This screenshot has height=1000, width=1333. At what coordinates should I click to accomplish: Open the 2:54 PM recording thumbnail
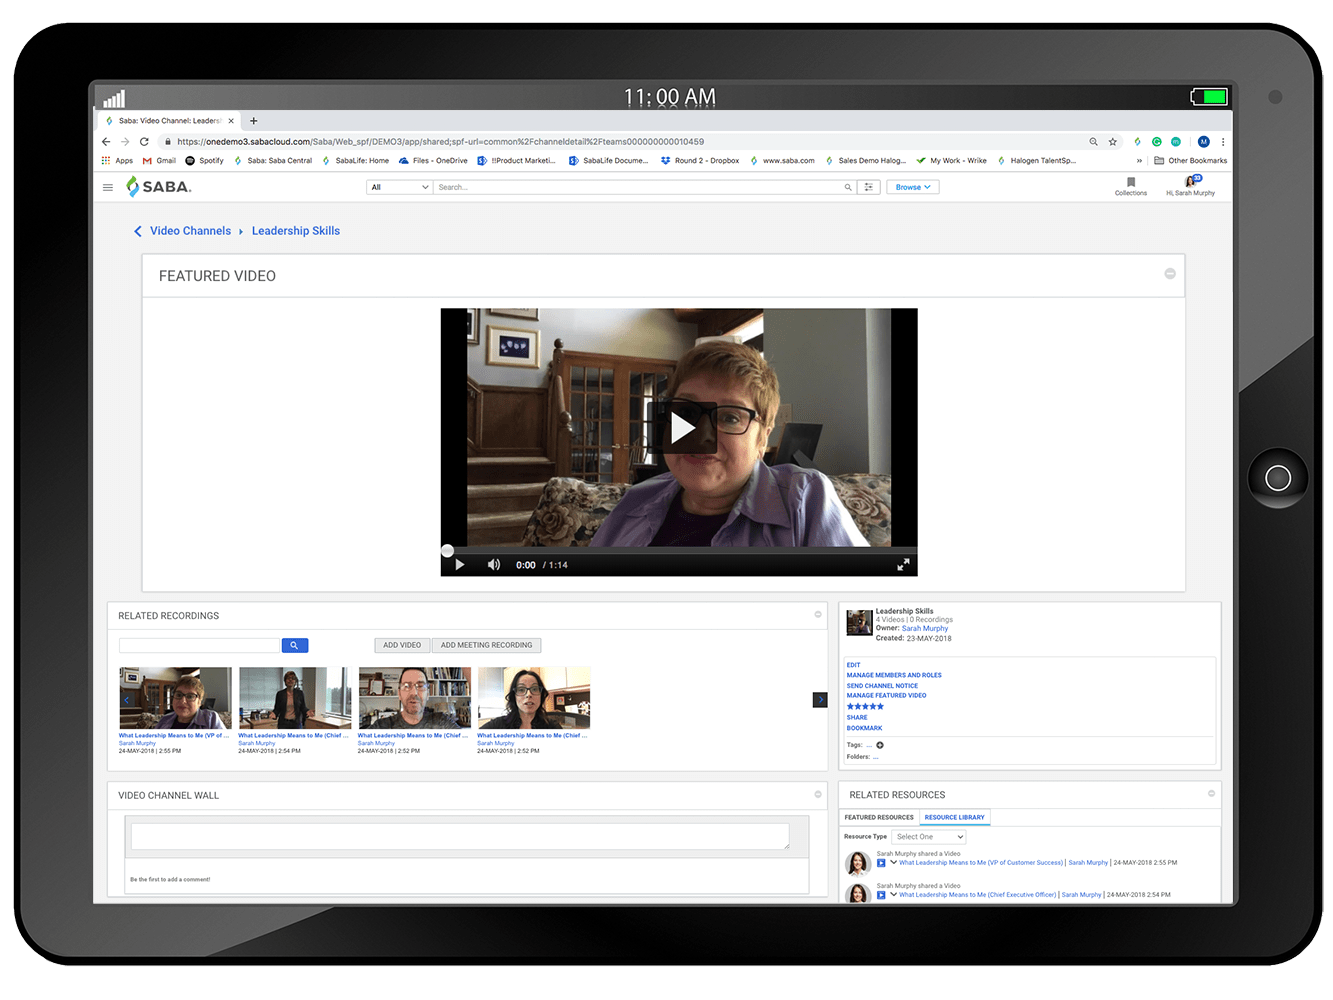click(295, 698)
